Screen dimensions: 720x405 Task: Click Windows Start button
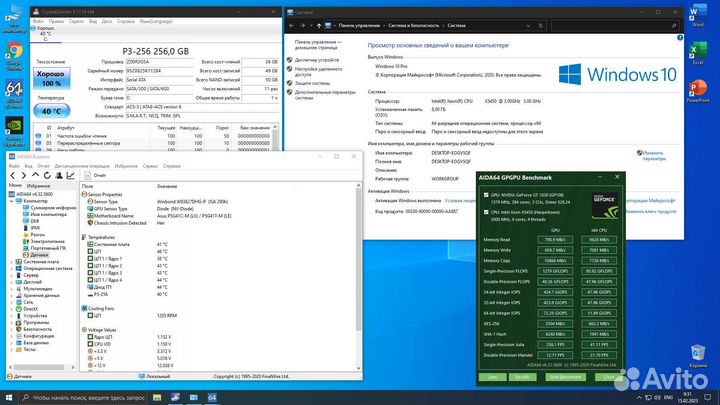[9, 397]
